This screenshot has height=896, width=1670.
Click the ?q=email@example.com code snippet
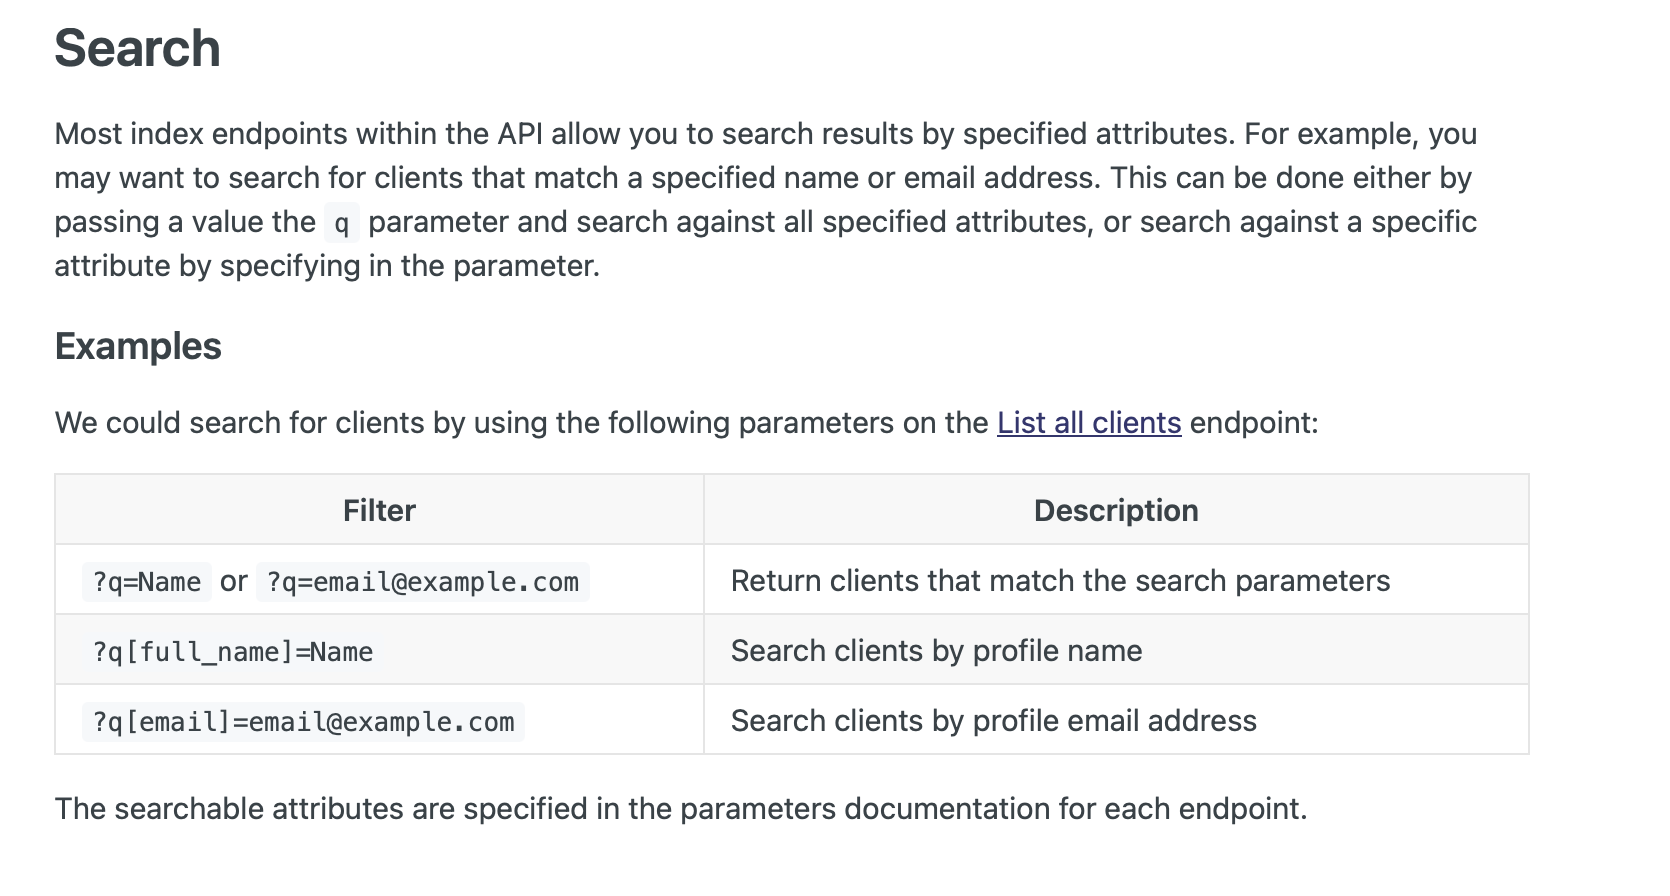point(423,582)
